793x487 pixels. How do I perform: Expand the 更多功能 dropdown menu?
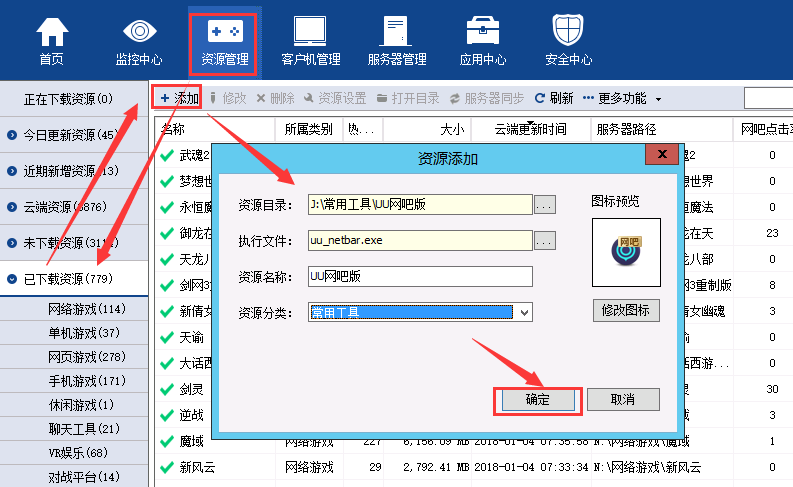pos(622,98)
